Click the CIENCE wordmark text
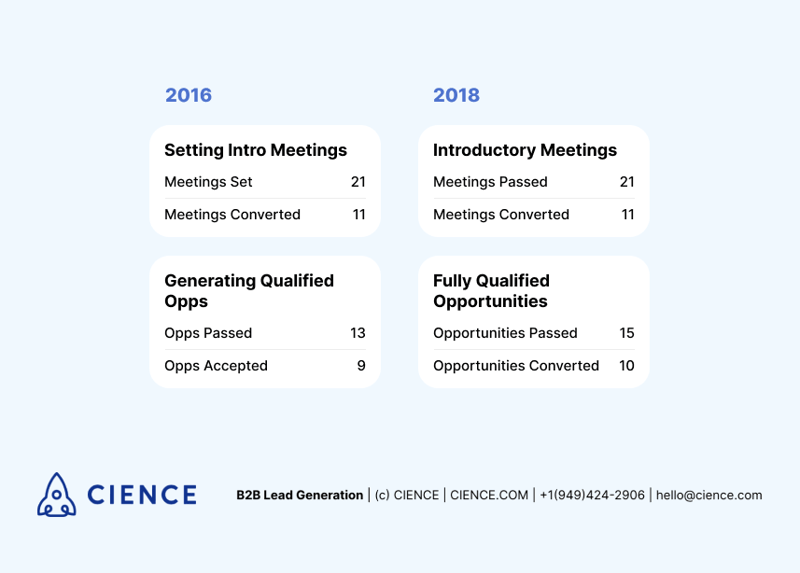 [142, 495]
